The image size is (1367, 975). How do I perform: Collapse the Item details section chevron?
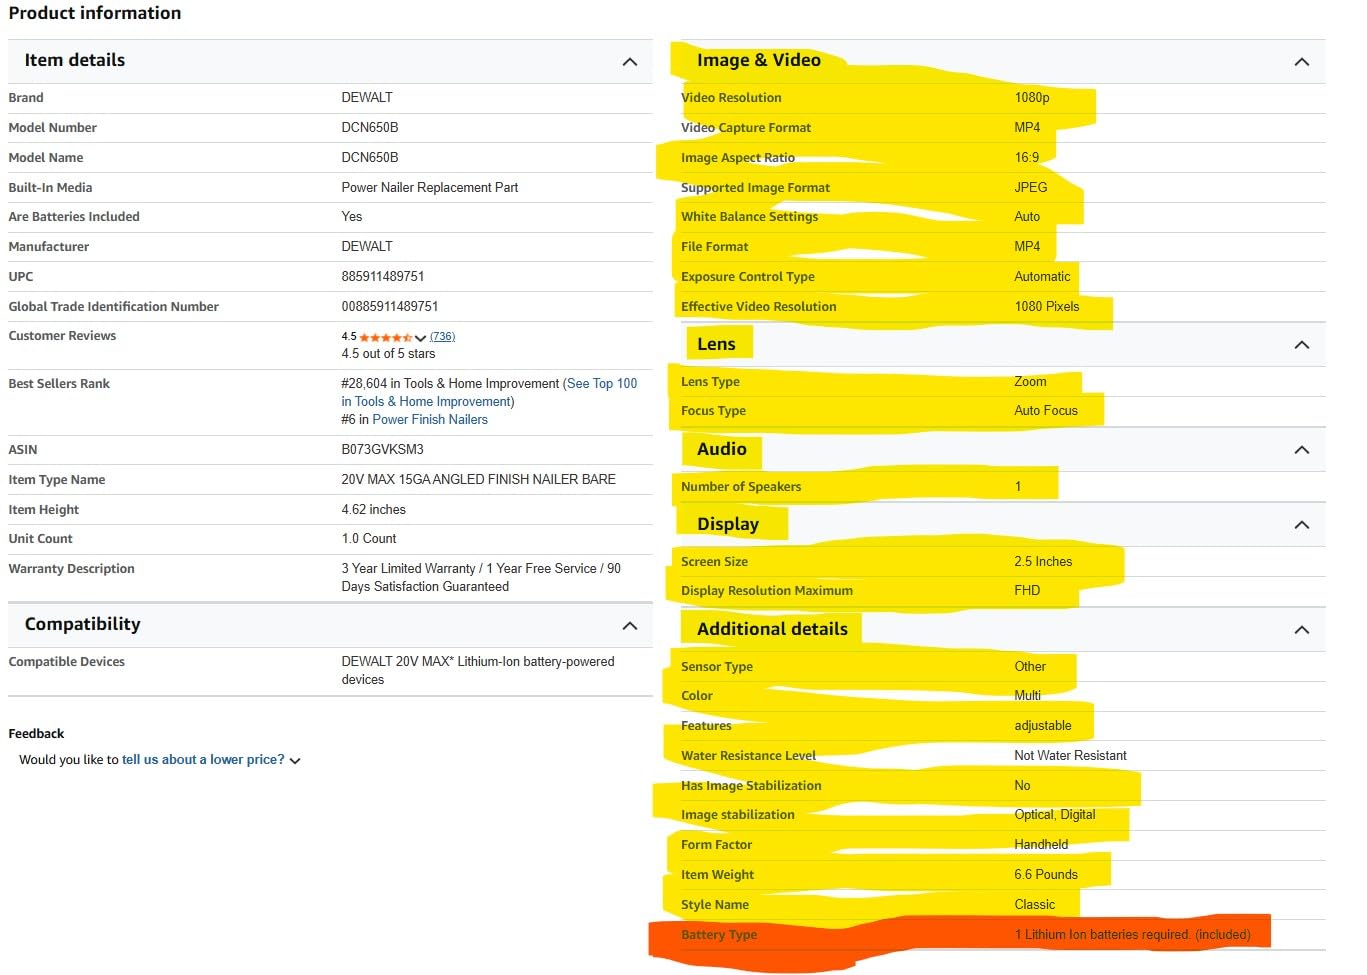coord(630,62)
